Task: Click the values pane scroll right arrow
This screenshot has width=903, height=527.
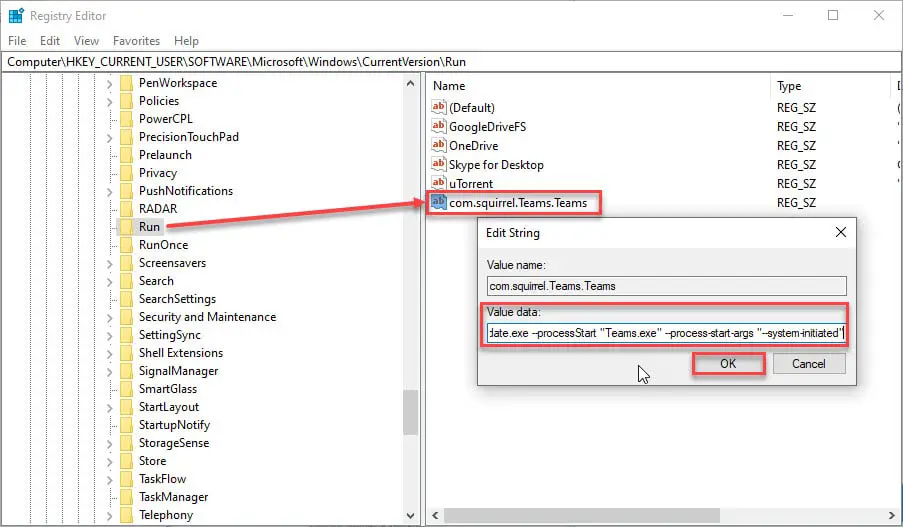Action: 892,515
